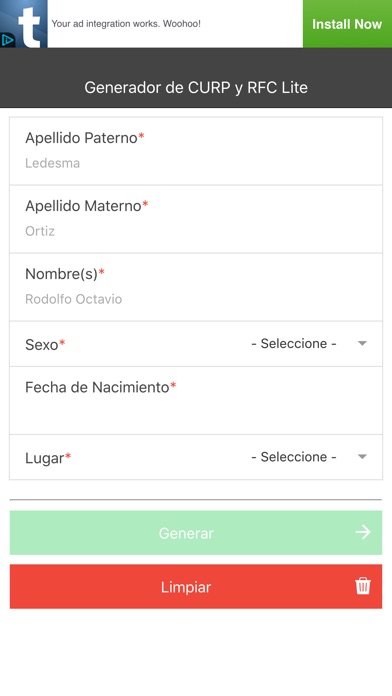Viewport: 392px width, 696px height.
Task: Click the red Limpiar button
Action: [196, 586]
